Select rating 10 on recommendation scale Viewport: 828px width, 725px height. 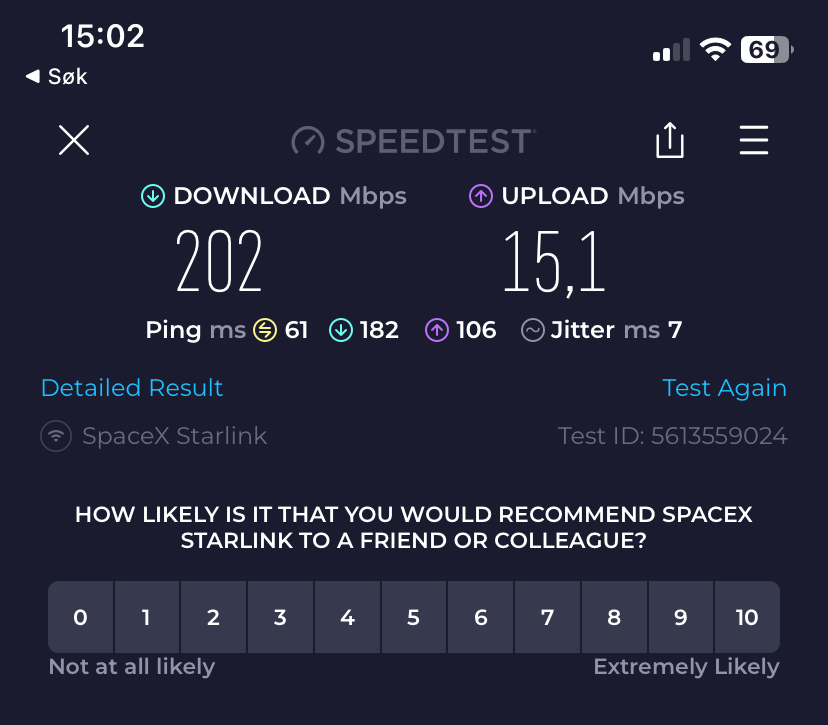click(x=747, y=617)
